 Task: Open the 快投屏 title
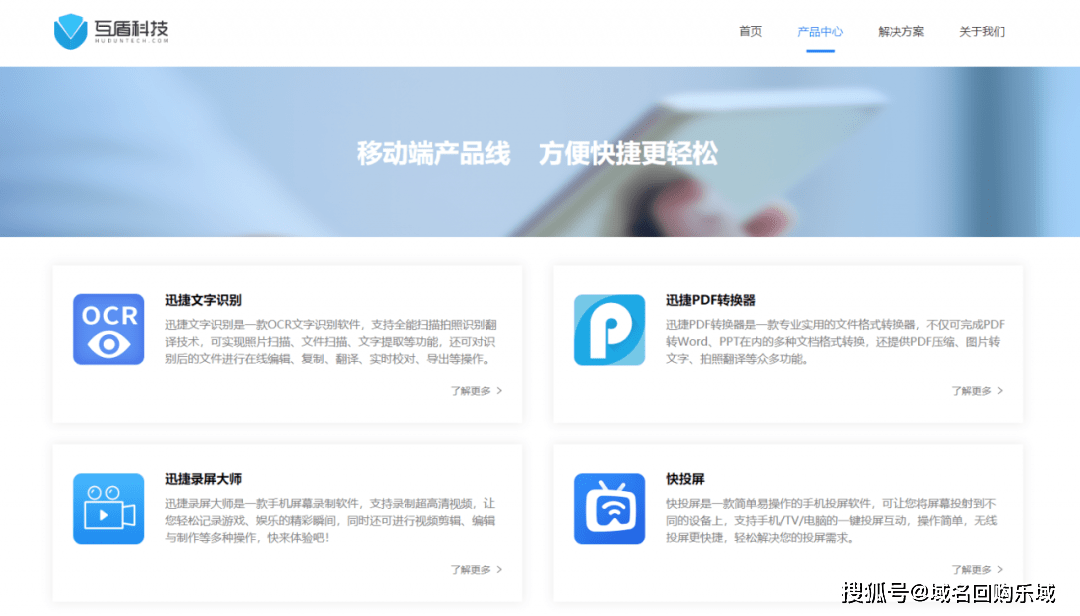[685, 479]
